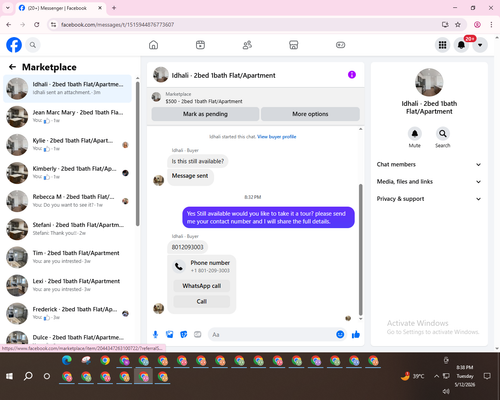
Task: Open the purple conversation info icon
Action: click(352, 75)
